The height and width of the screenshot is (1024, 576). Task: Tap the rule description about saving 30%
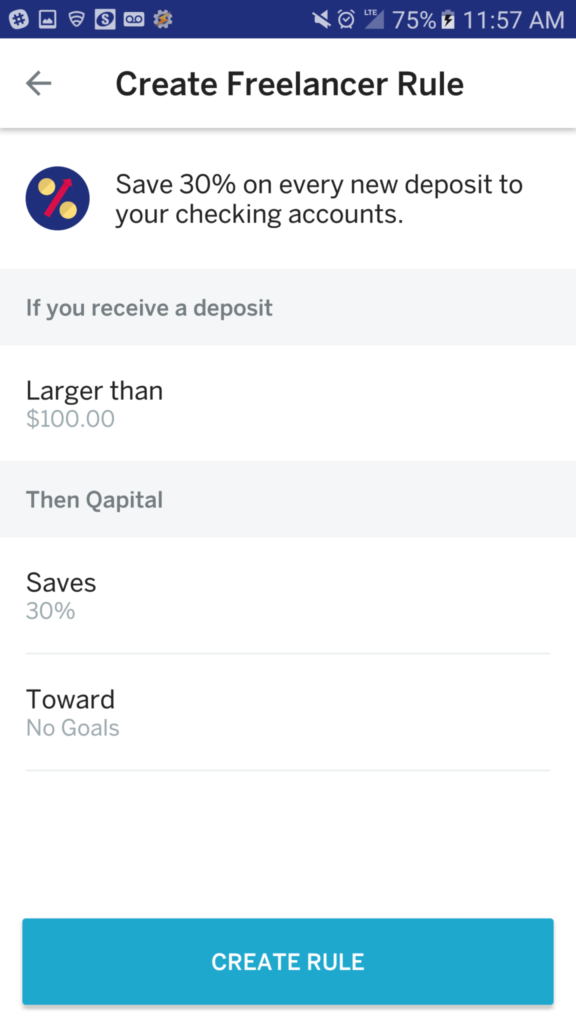319,199
